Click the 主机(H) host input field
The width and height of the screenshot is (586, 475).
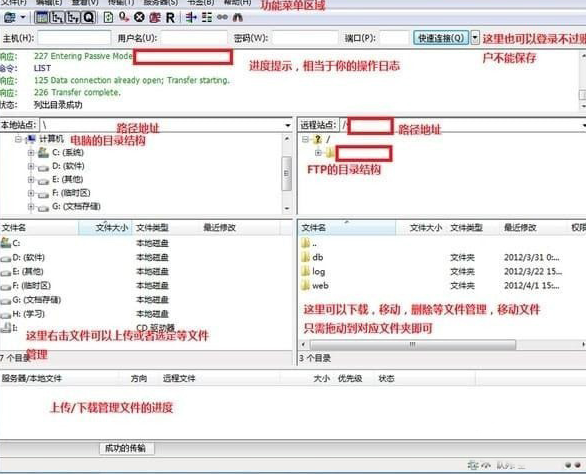pyautogui.click(x=74, y=38)
